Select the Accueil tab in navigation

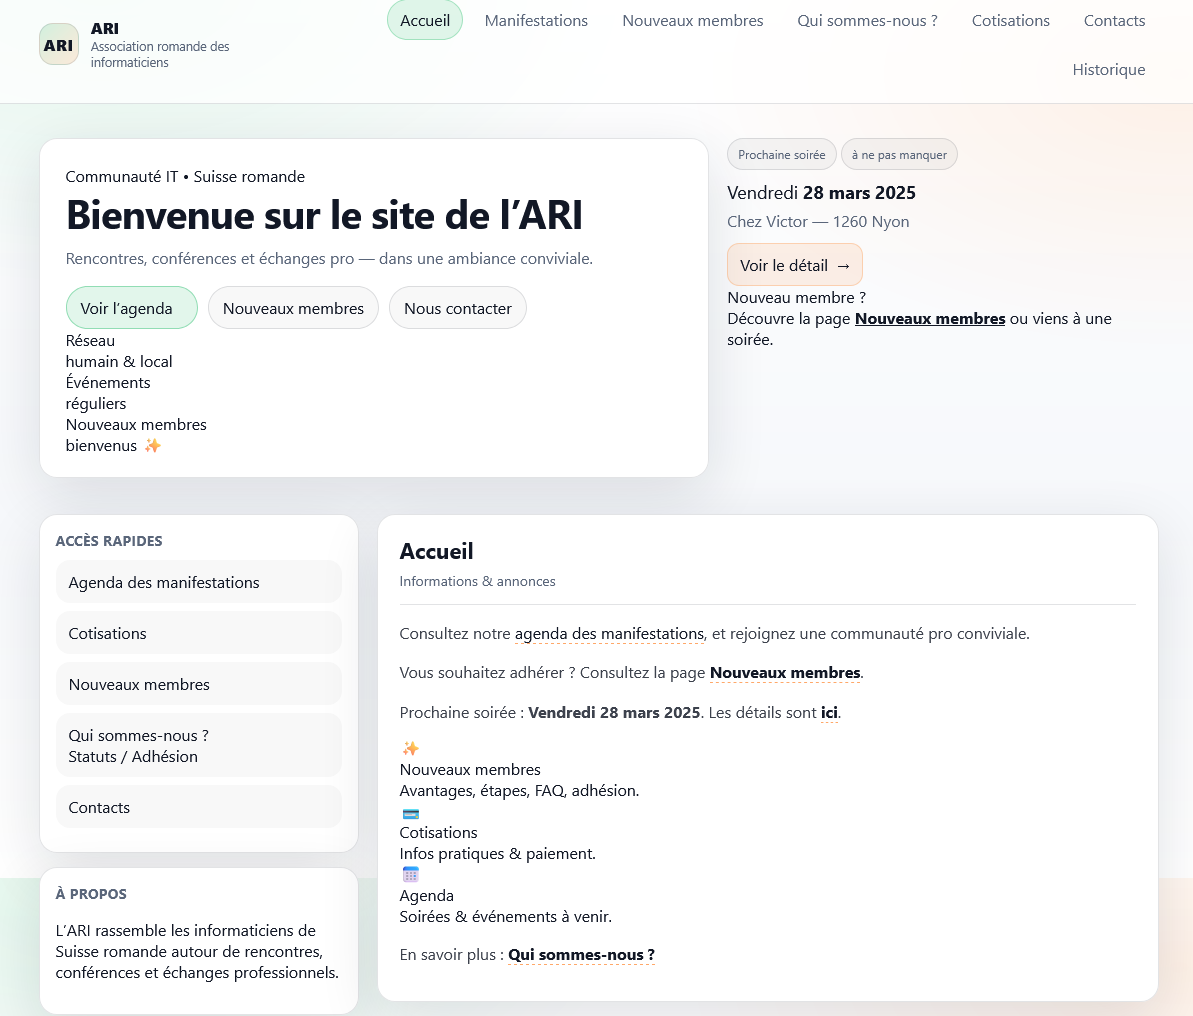[x=424, y=20]
